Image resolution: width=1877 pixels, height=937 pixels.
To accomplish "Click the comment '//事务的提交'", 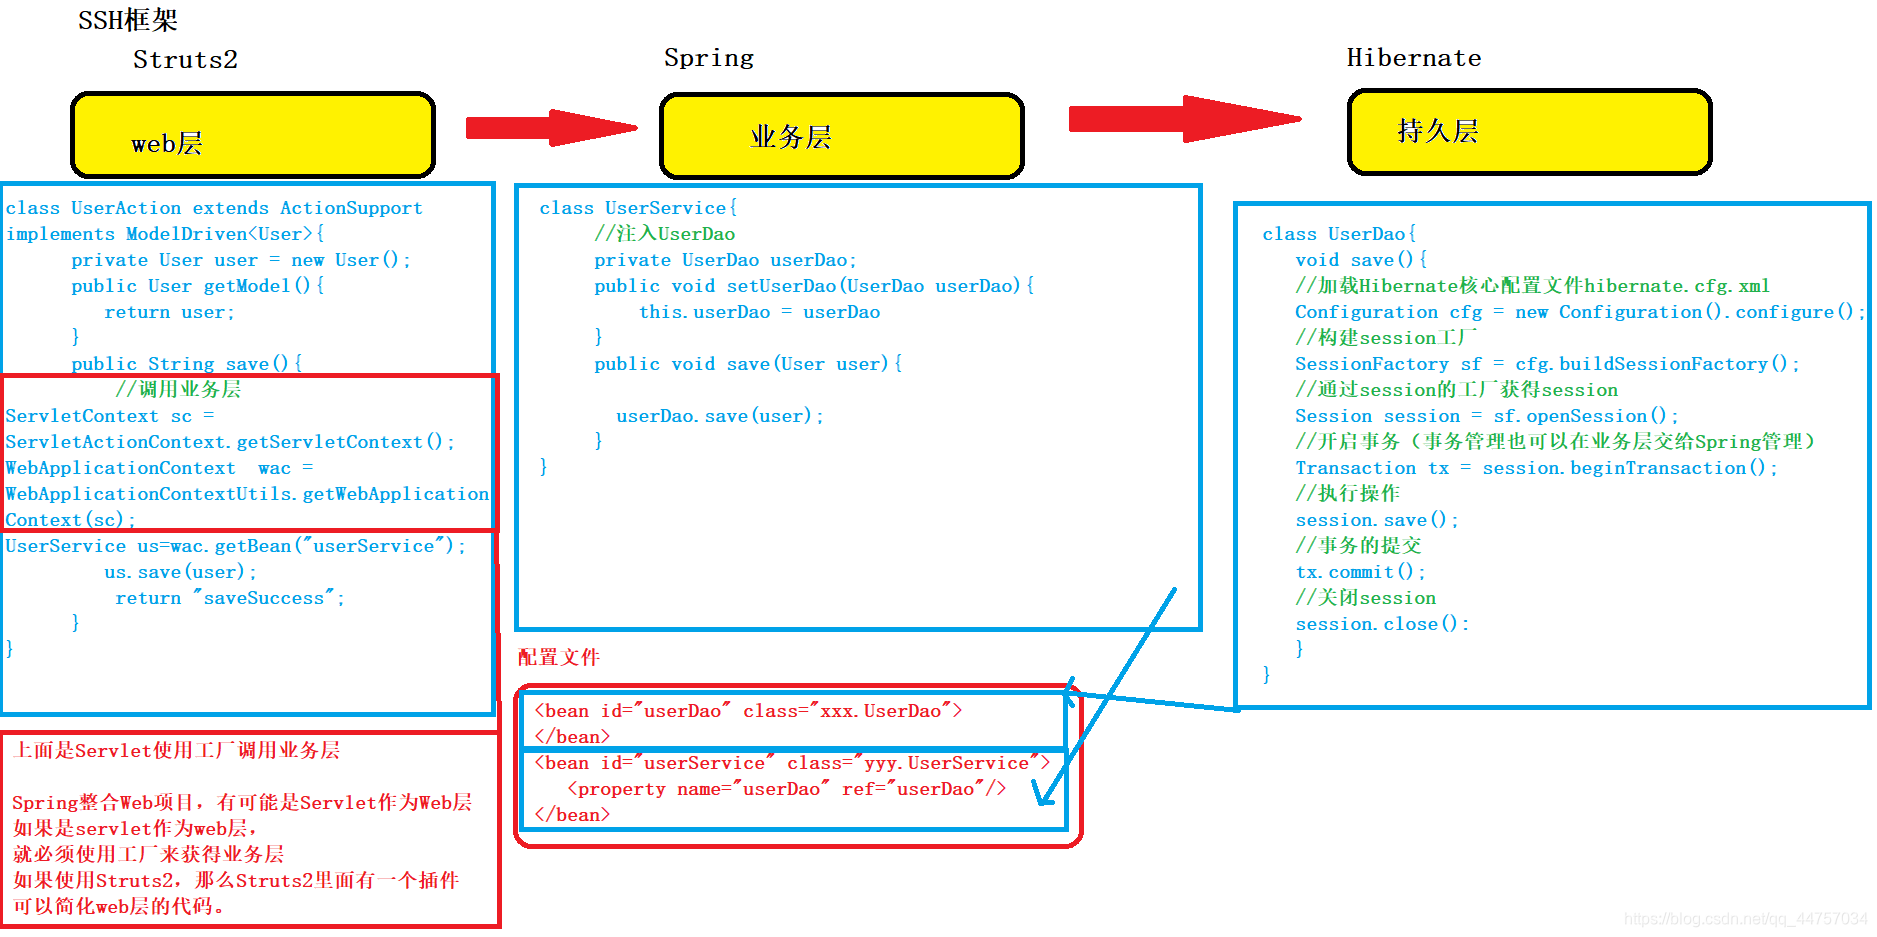I will click(1358, 545).
